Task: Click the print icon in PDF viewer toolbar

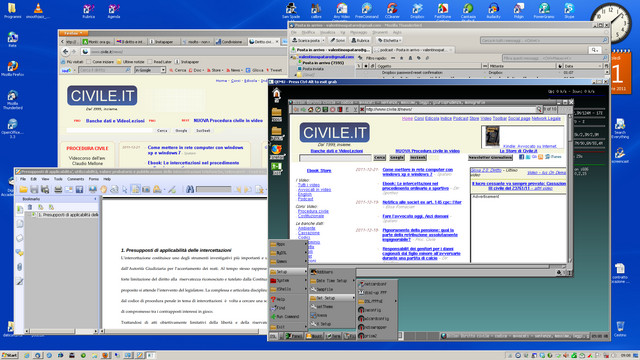Action: coord(58,189)
